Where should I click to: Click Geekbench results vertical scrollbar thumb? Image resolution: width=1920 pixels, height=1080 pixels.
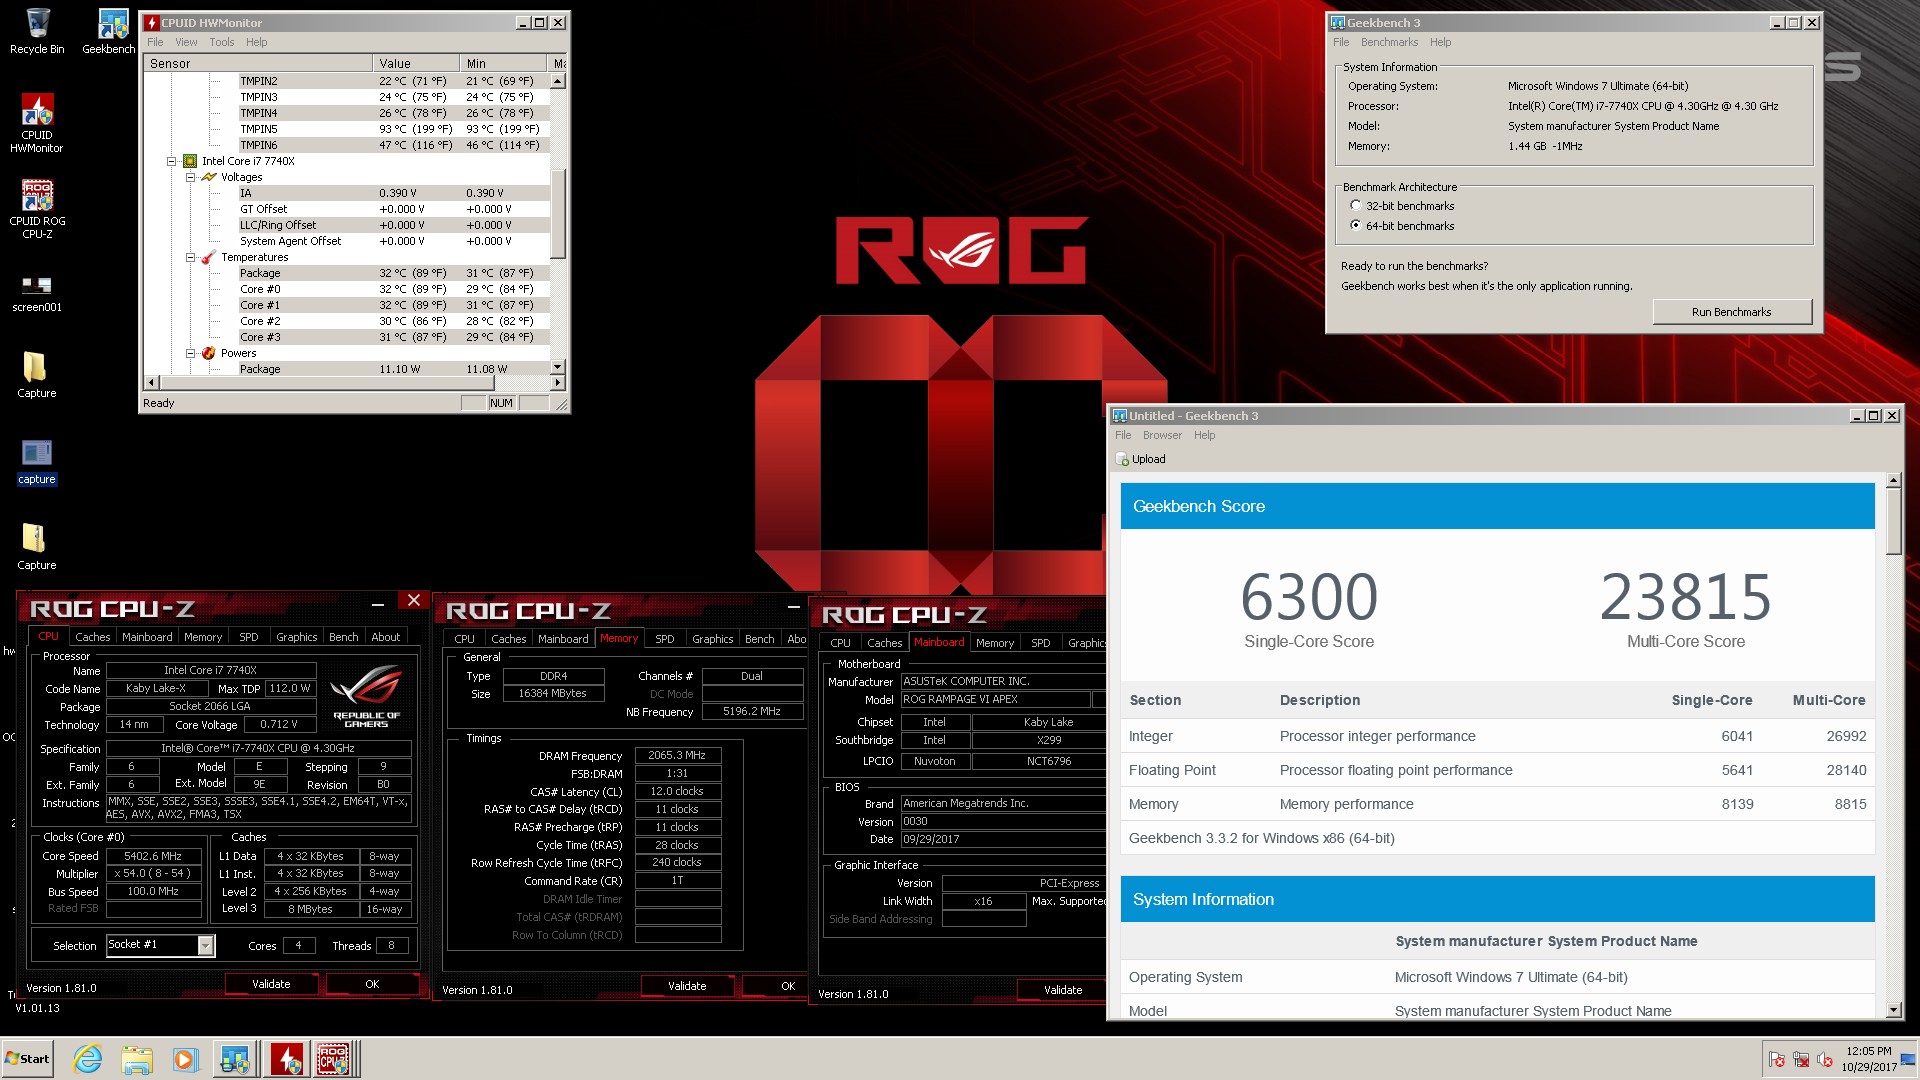coord(1893,521)
